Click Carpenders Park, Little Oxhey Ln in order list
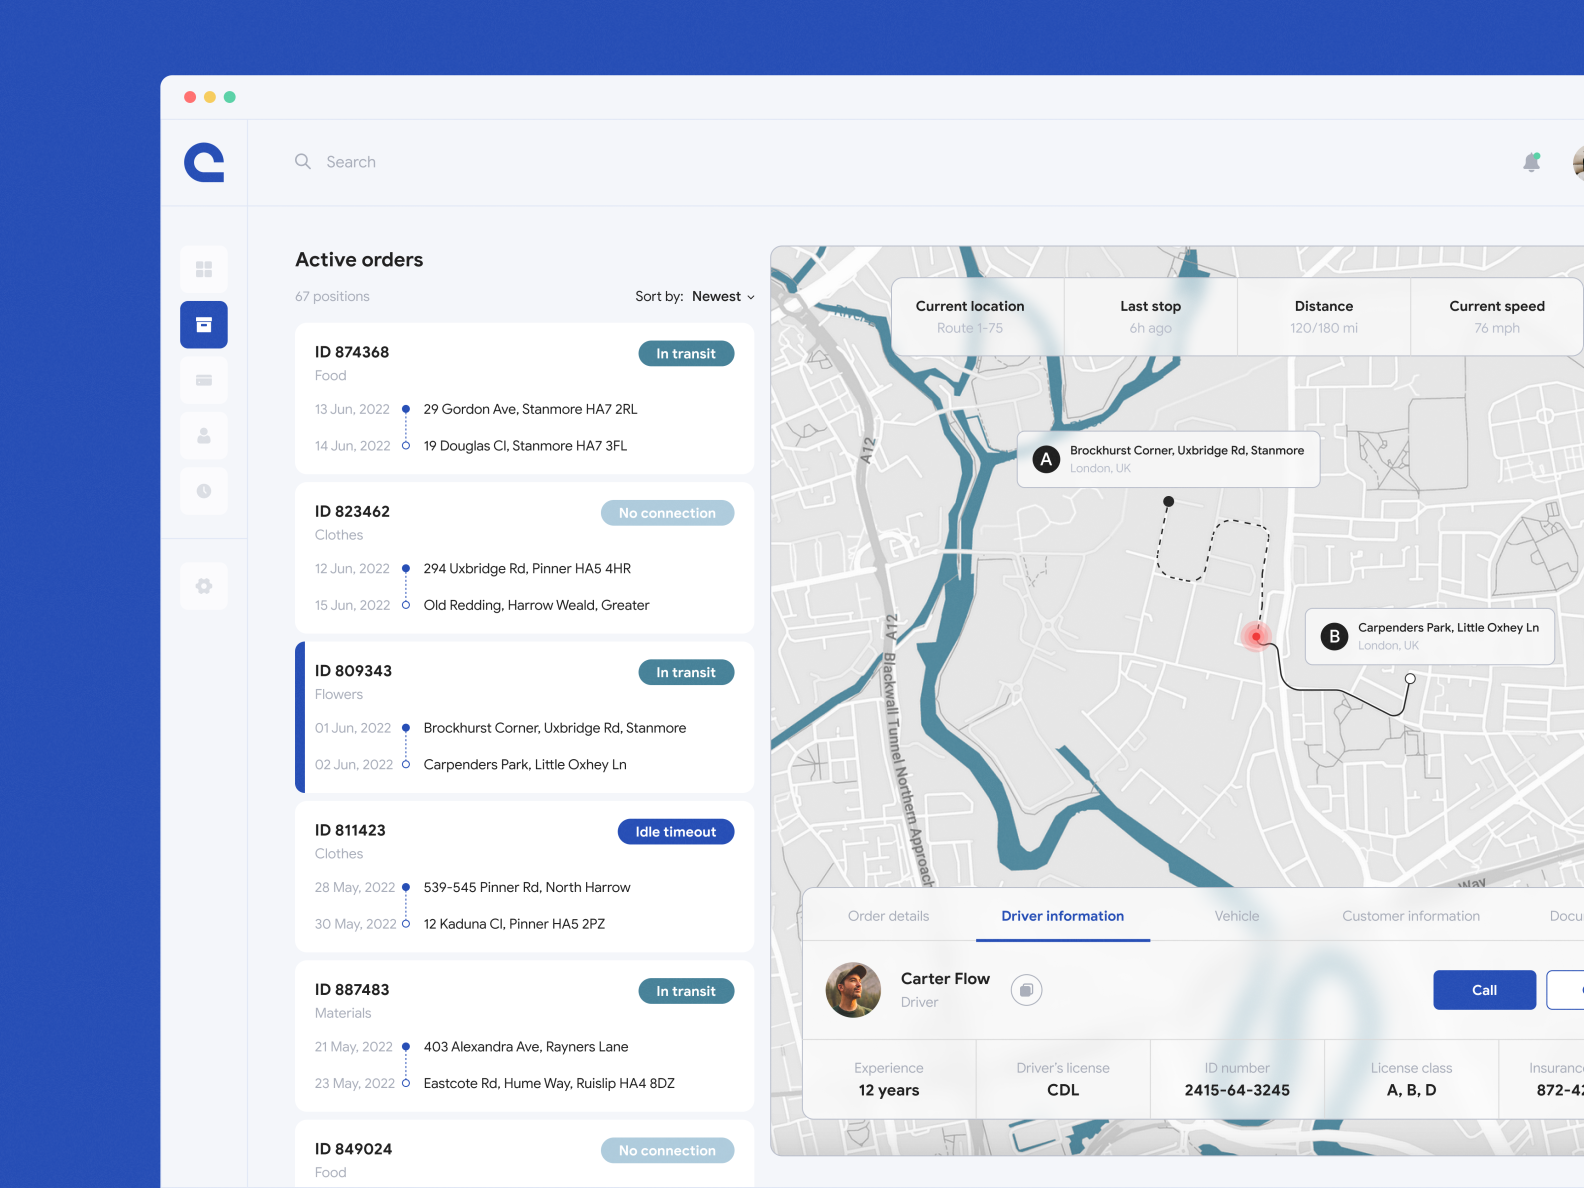Image resolution: width=1584 pixels, height=1188 pixels. click(x=525, y=764)
